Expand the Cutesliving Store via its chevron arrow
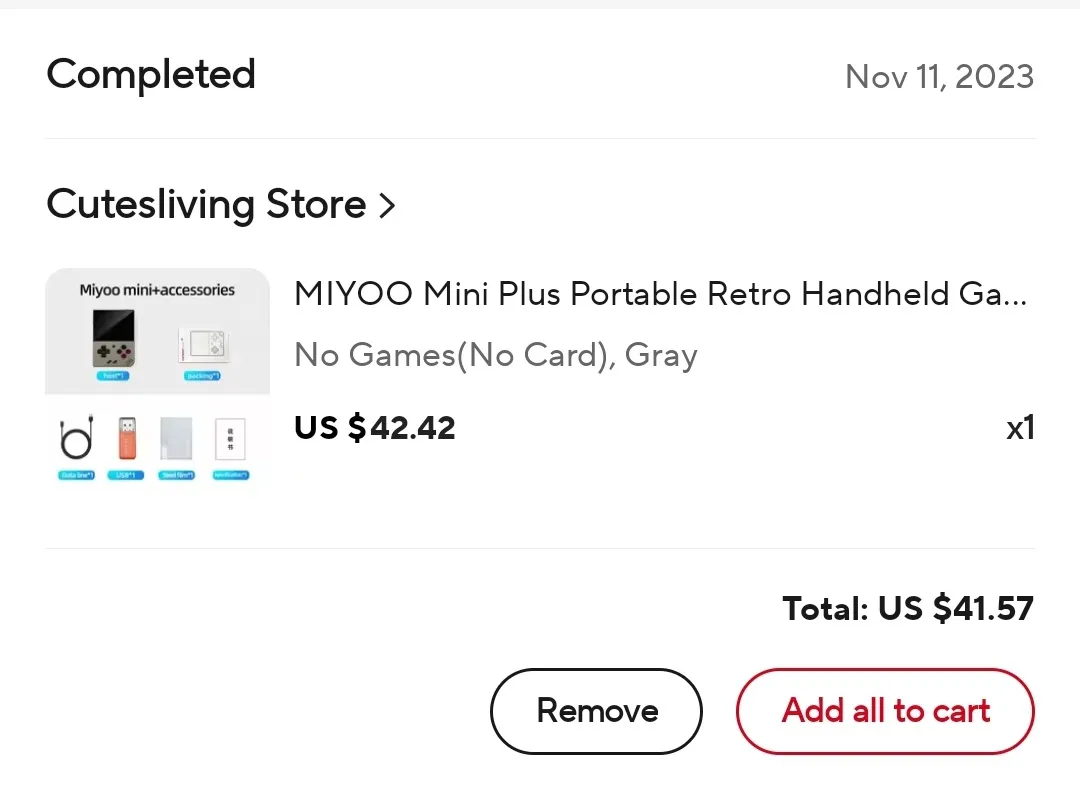The height and width of the screenshot is (798, 1080). coord(389,204)
